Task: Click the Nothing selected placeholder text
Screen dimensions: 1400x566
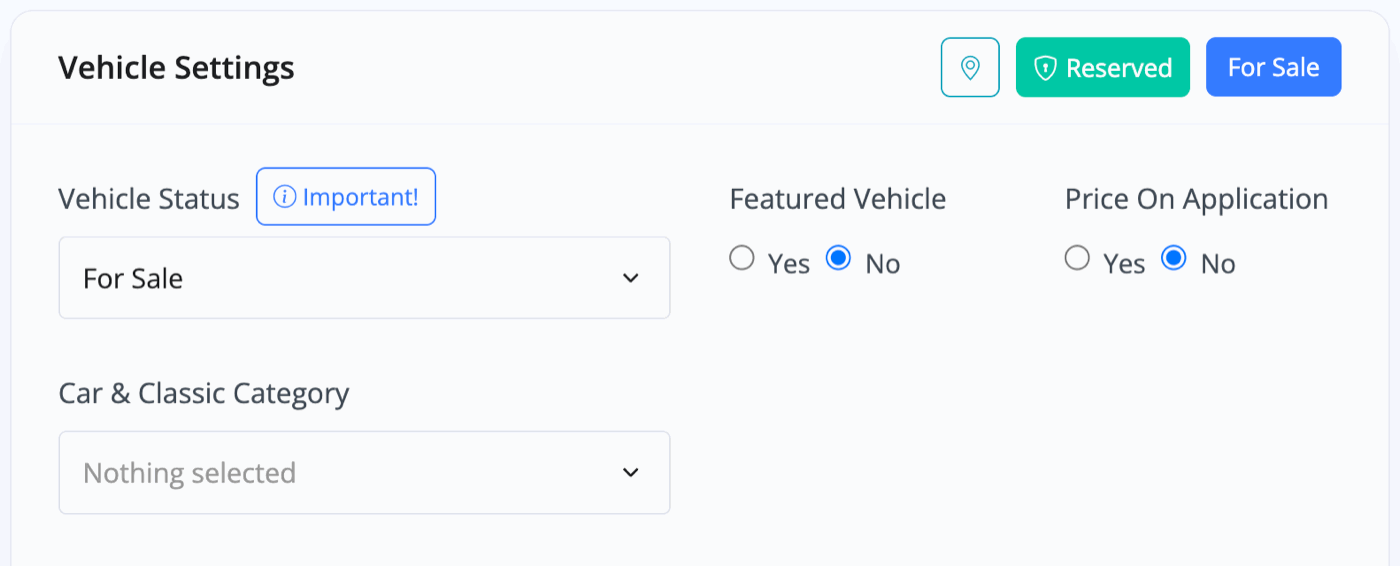Action: (x=189, y=472)
